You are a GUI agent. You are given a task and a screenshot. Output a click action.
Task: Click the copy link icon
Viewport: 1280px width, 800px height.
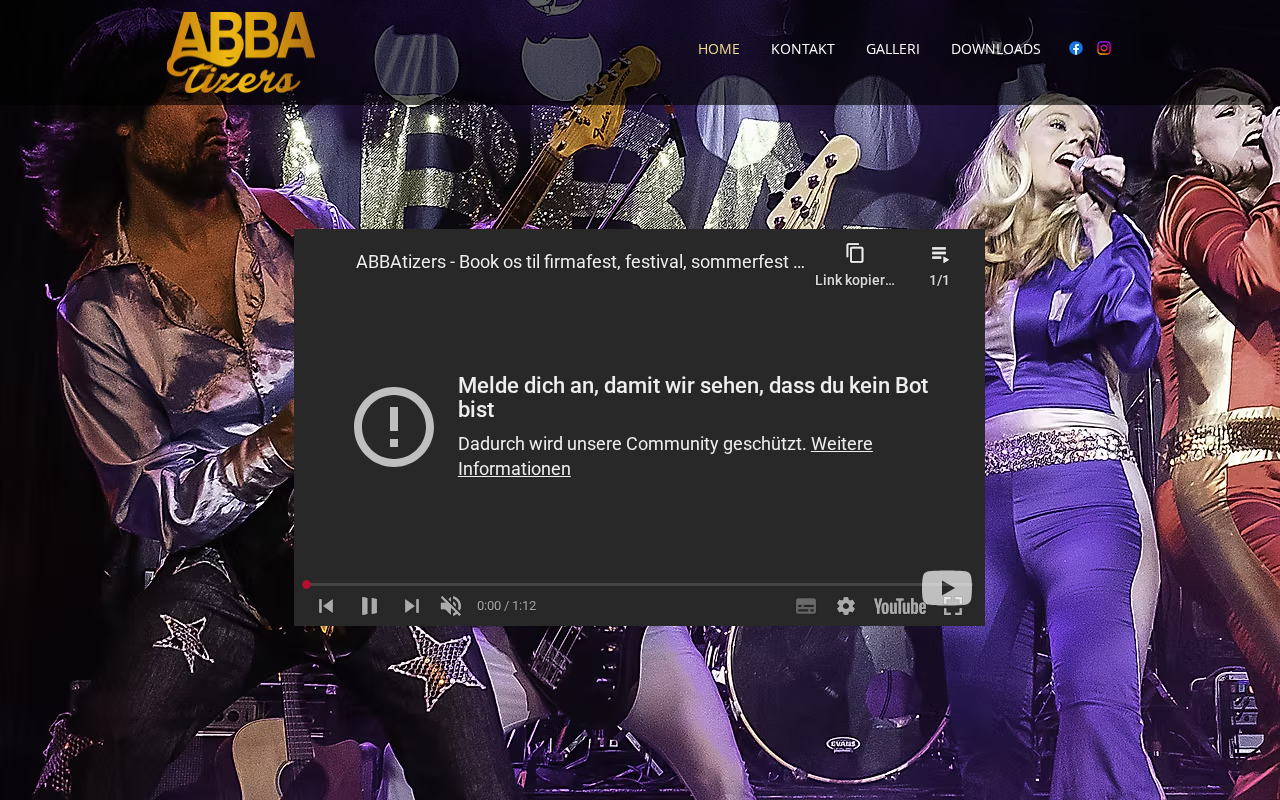coord(855,254)
